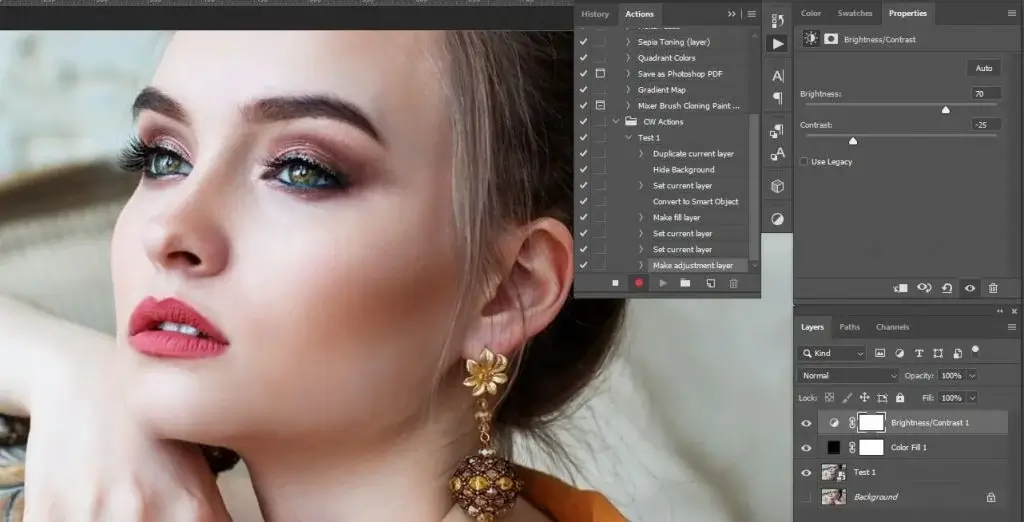Toggle checkmark for Hide Background step
This screenshot has height=522, width=1024.
click(583, 169)
